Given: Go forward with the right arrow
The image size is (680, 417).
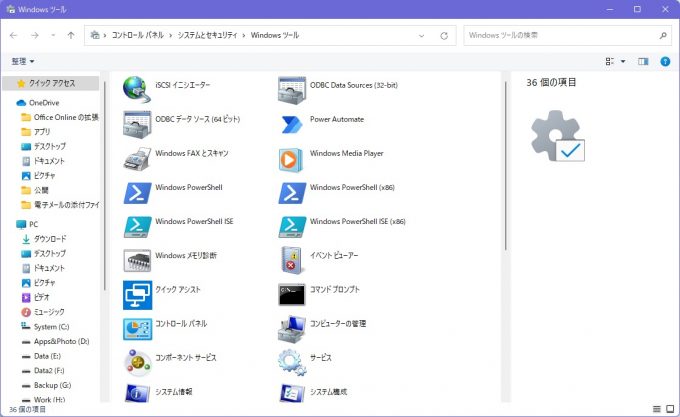Looking at the screenshot, I should (x=35, y=35).
